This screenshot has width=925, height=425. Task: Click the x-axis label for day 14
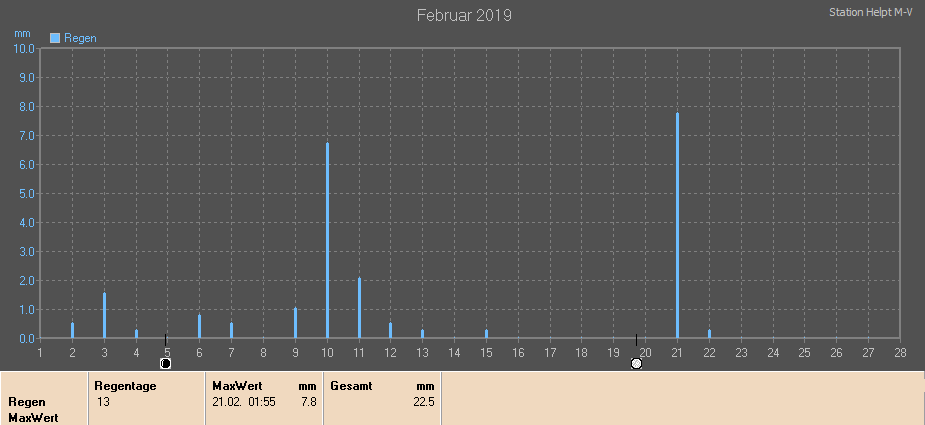(454, 353)
